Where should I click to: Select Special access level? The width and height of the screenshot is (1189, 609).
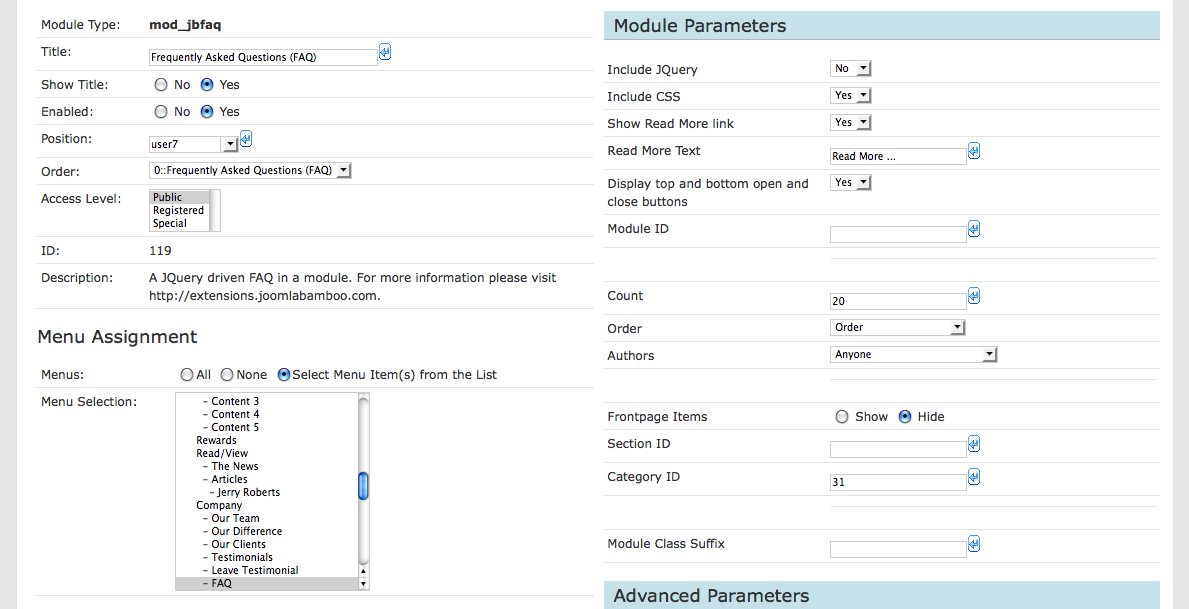pyautogui.click(x=179, y=224)
